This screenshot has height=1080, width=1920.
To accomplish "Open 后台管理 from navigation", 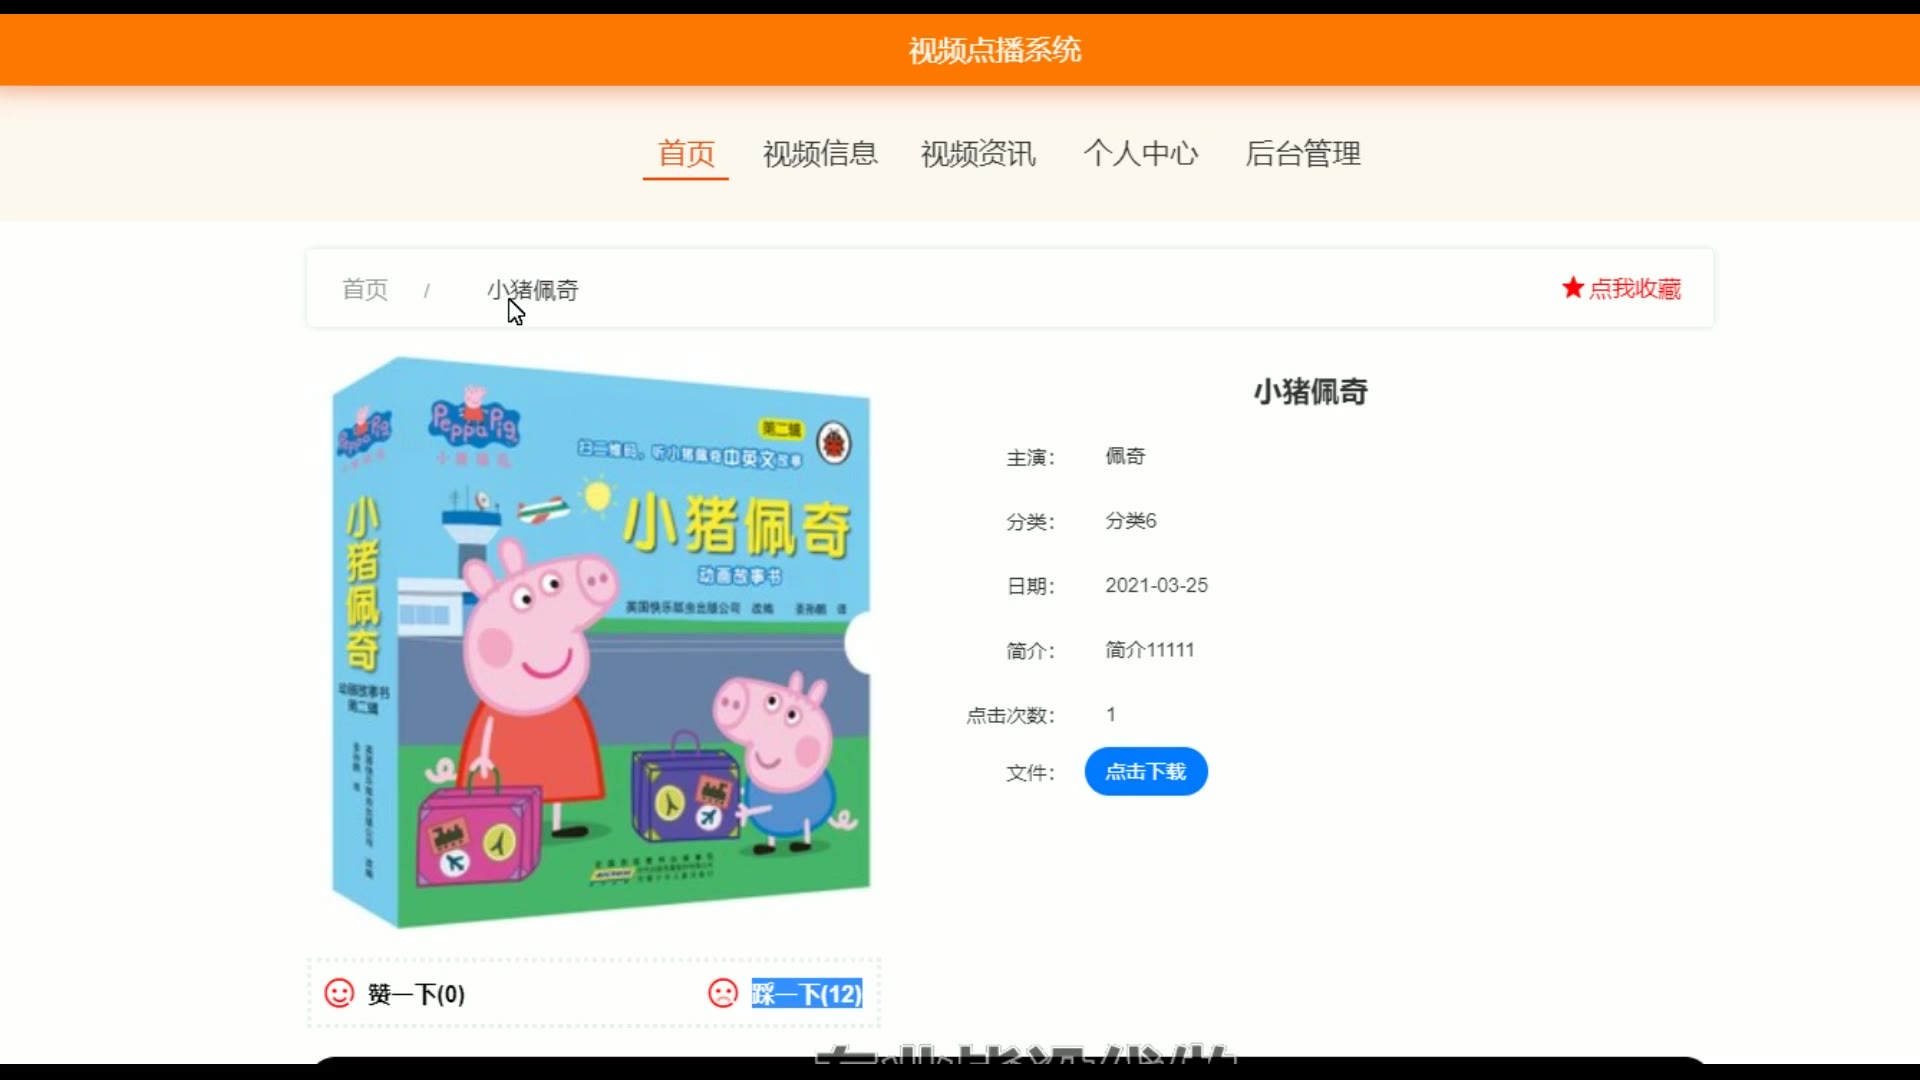I will pyautogui.click(x=1302, y=154).
